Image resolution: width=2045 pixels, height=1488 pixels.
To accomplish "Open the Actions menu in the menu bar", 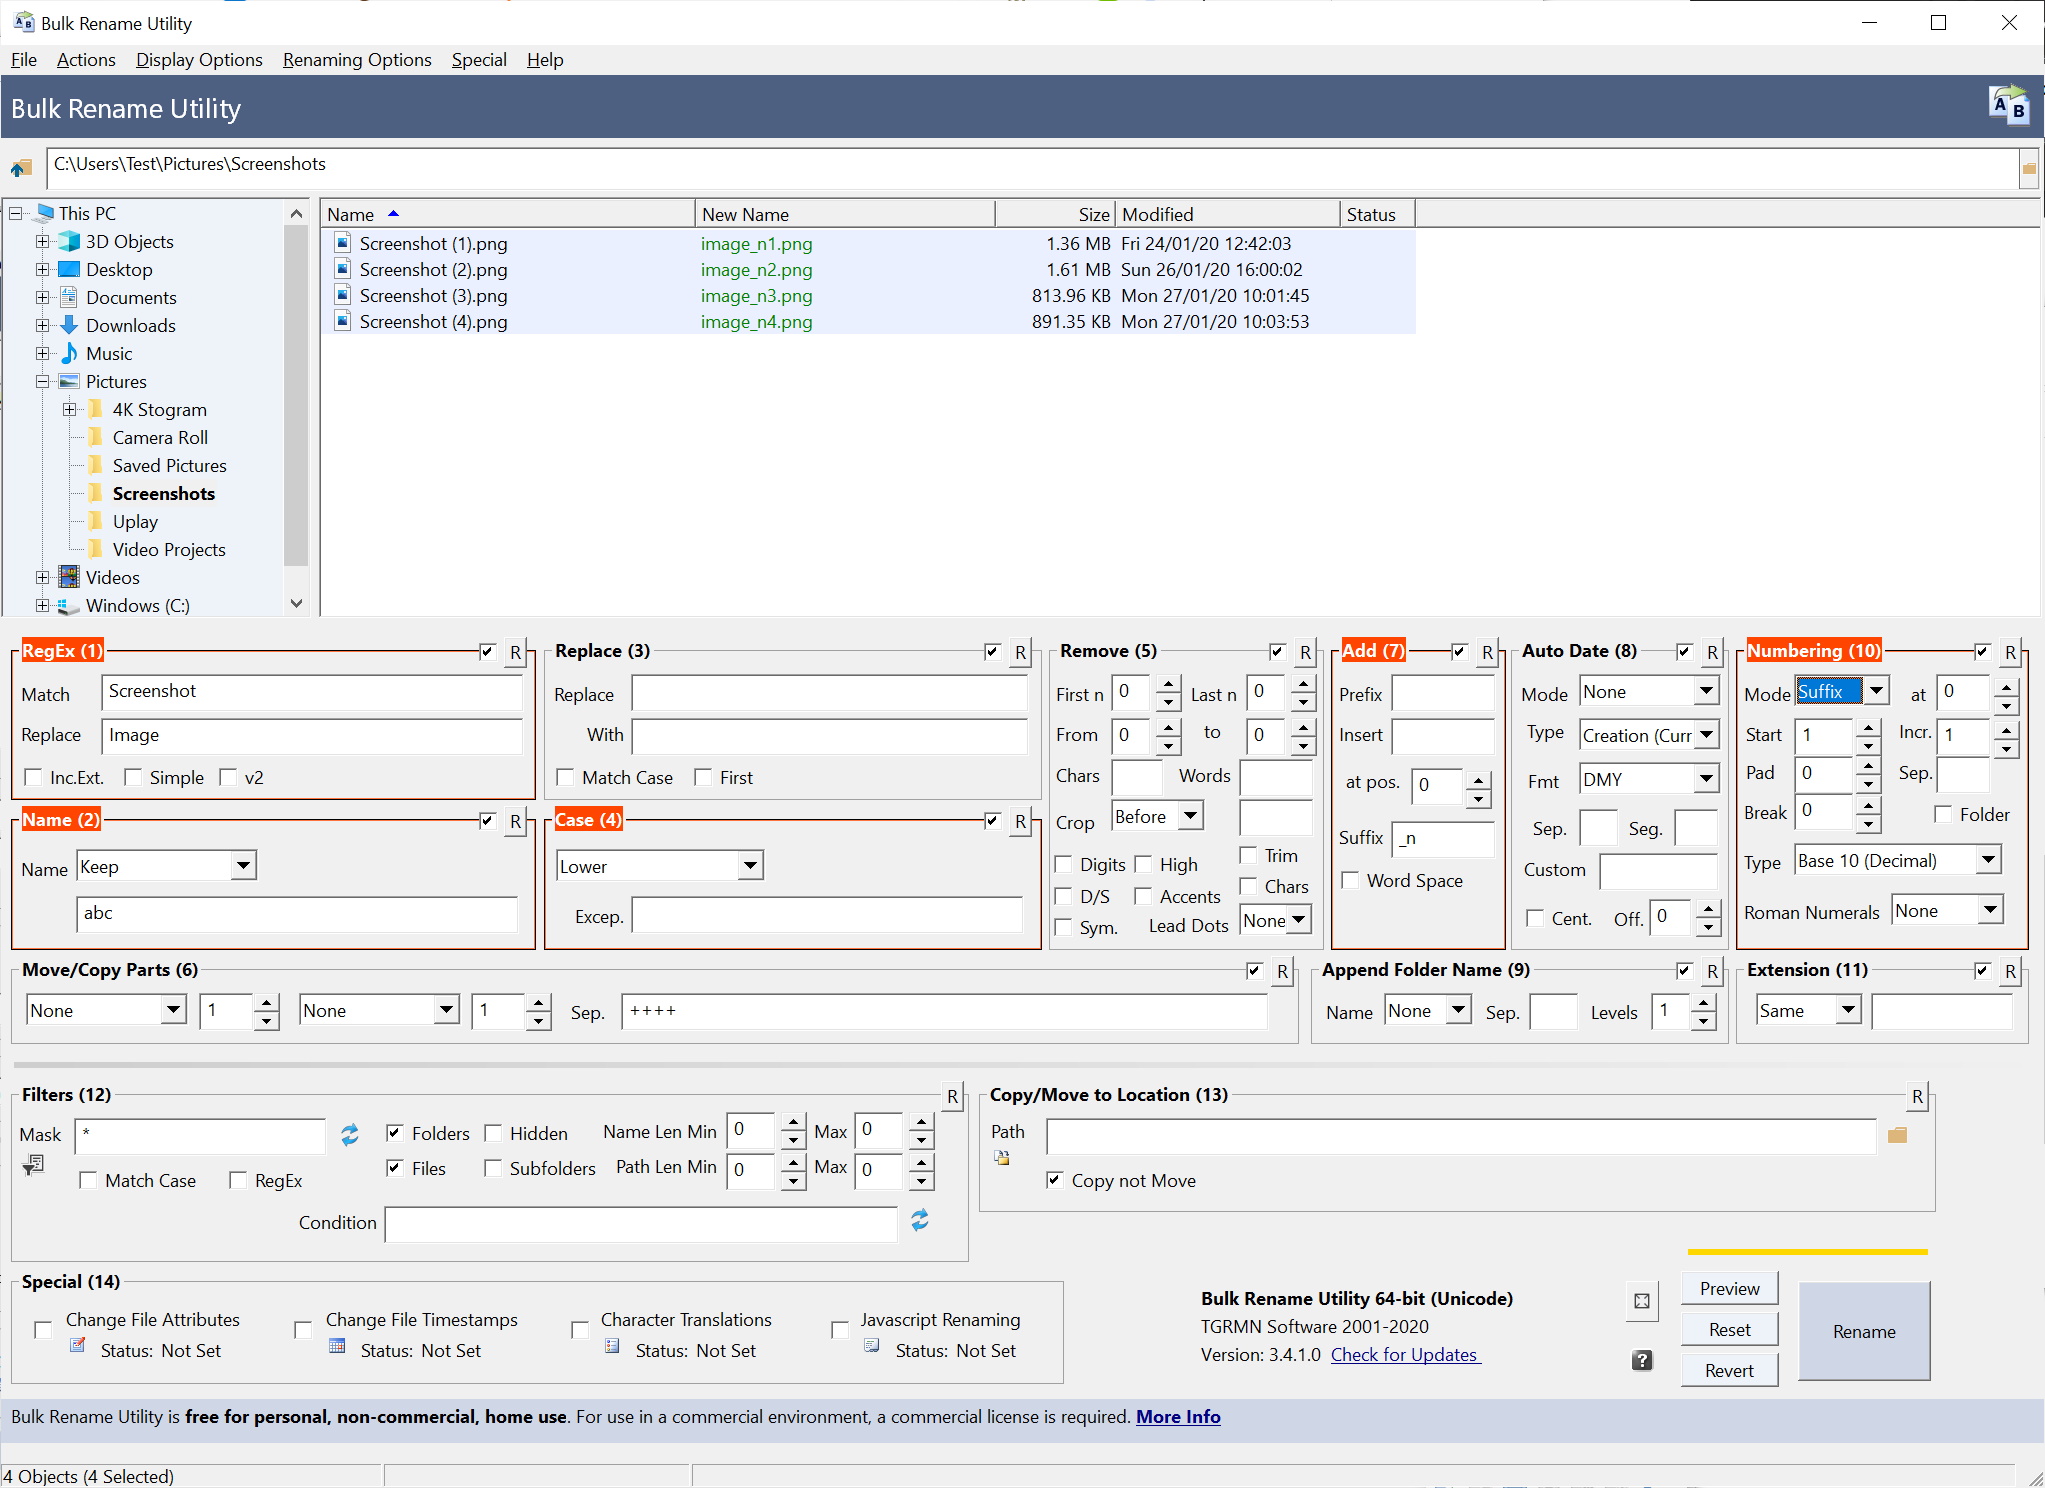I will [x=87, y=59].
